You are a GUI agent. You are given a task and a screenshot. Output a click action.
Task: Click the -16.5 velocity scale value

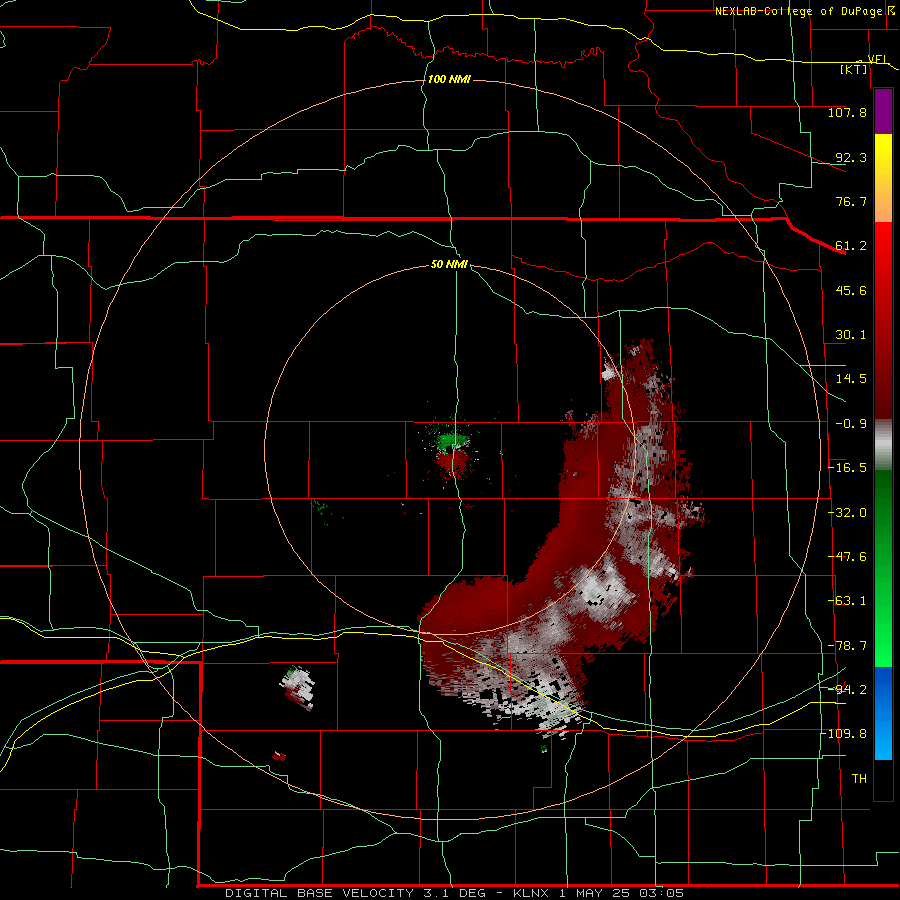click(x=847, y=468)
